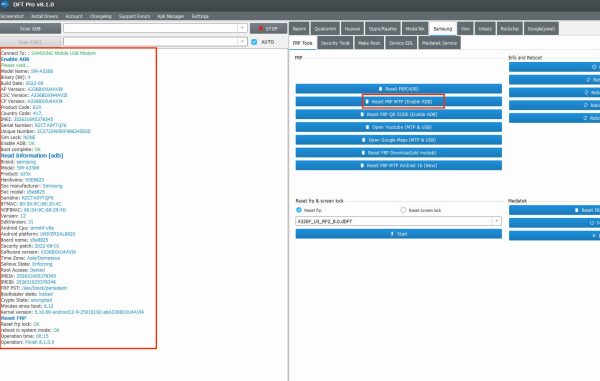Click the Scan ADB button
The image size is (600, 381).
pos(30,29)
